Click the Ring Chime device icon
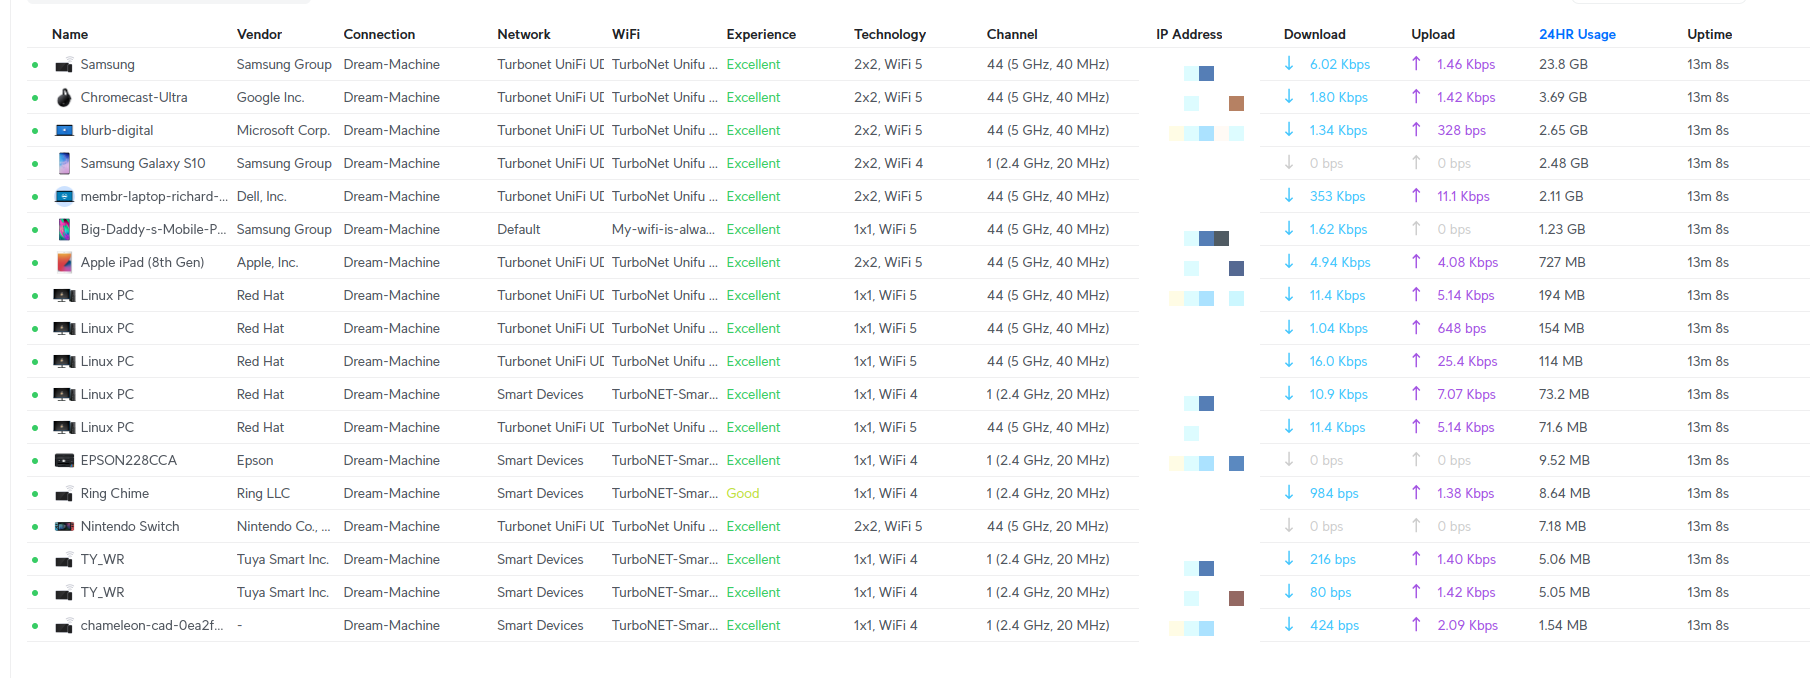This screenshot has width=1810, height=678. pos(64,494)
